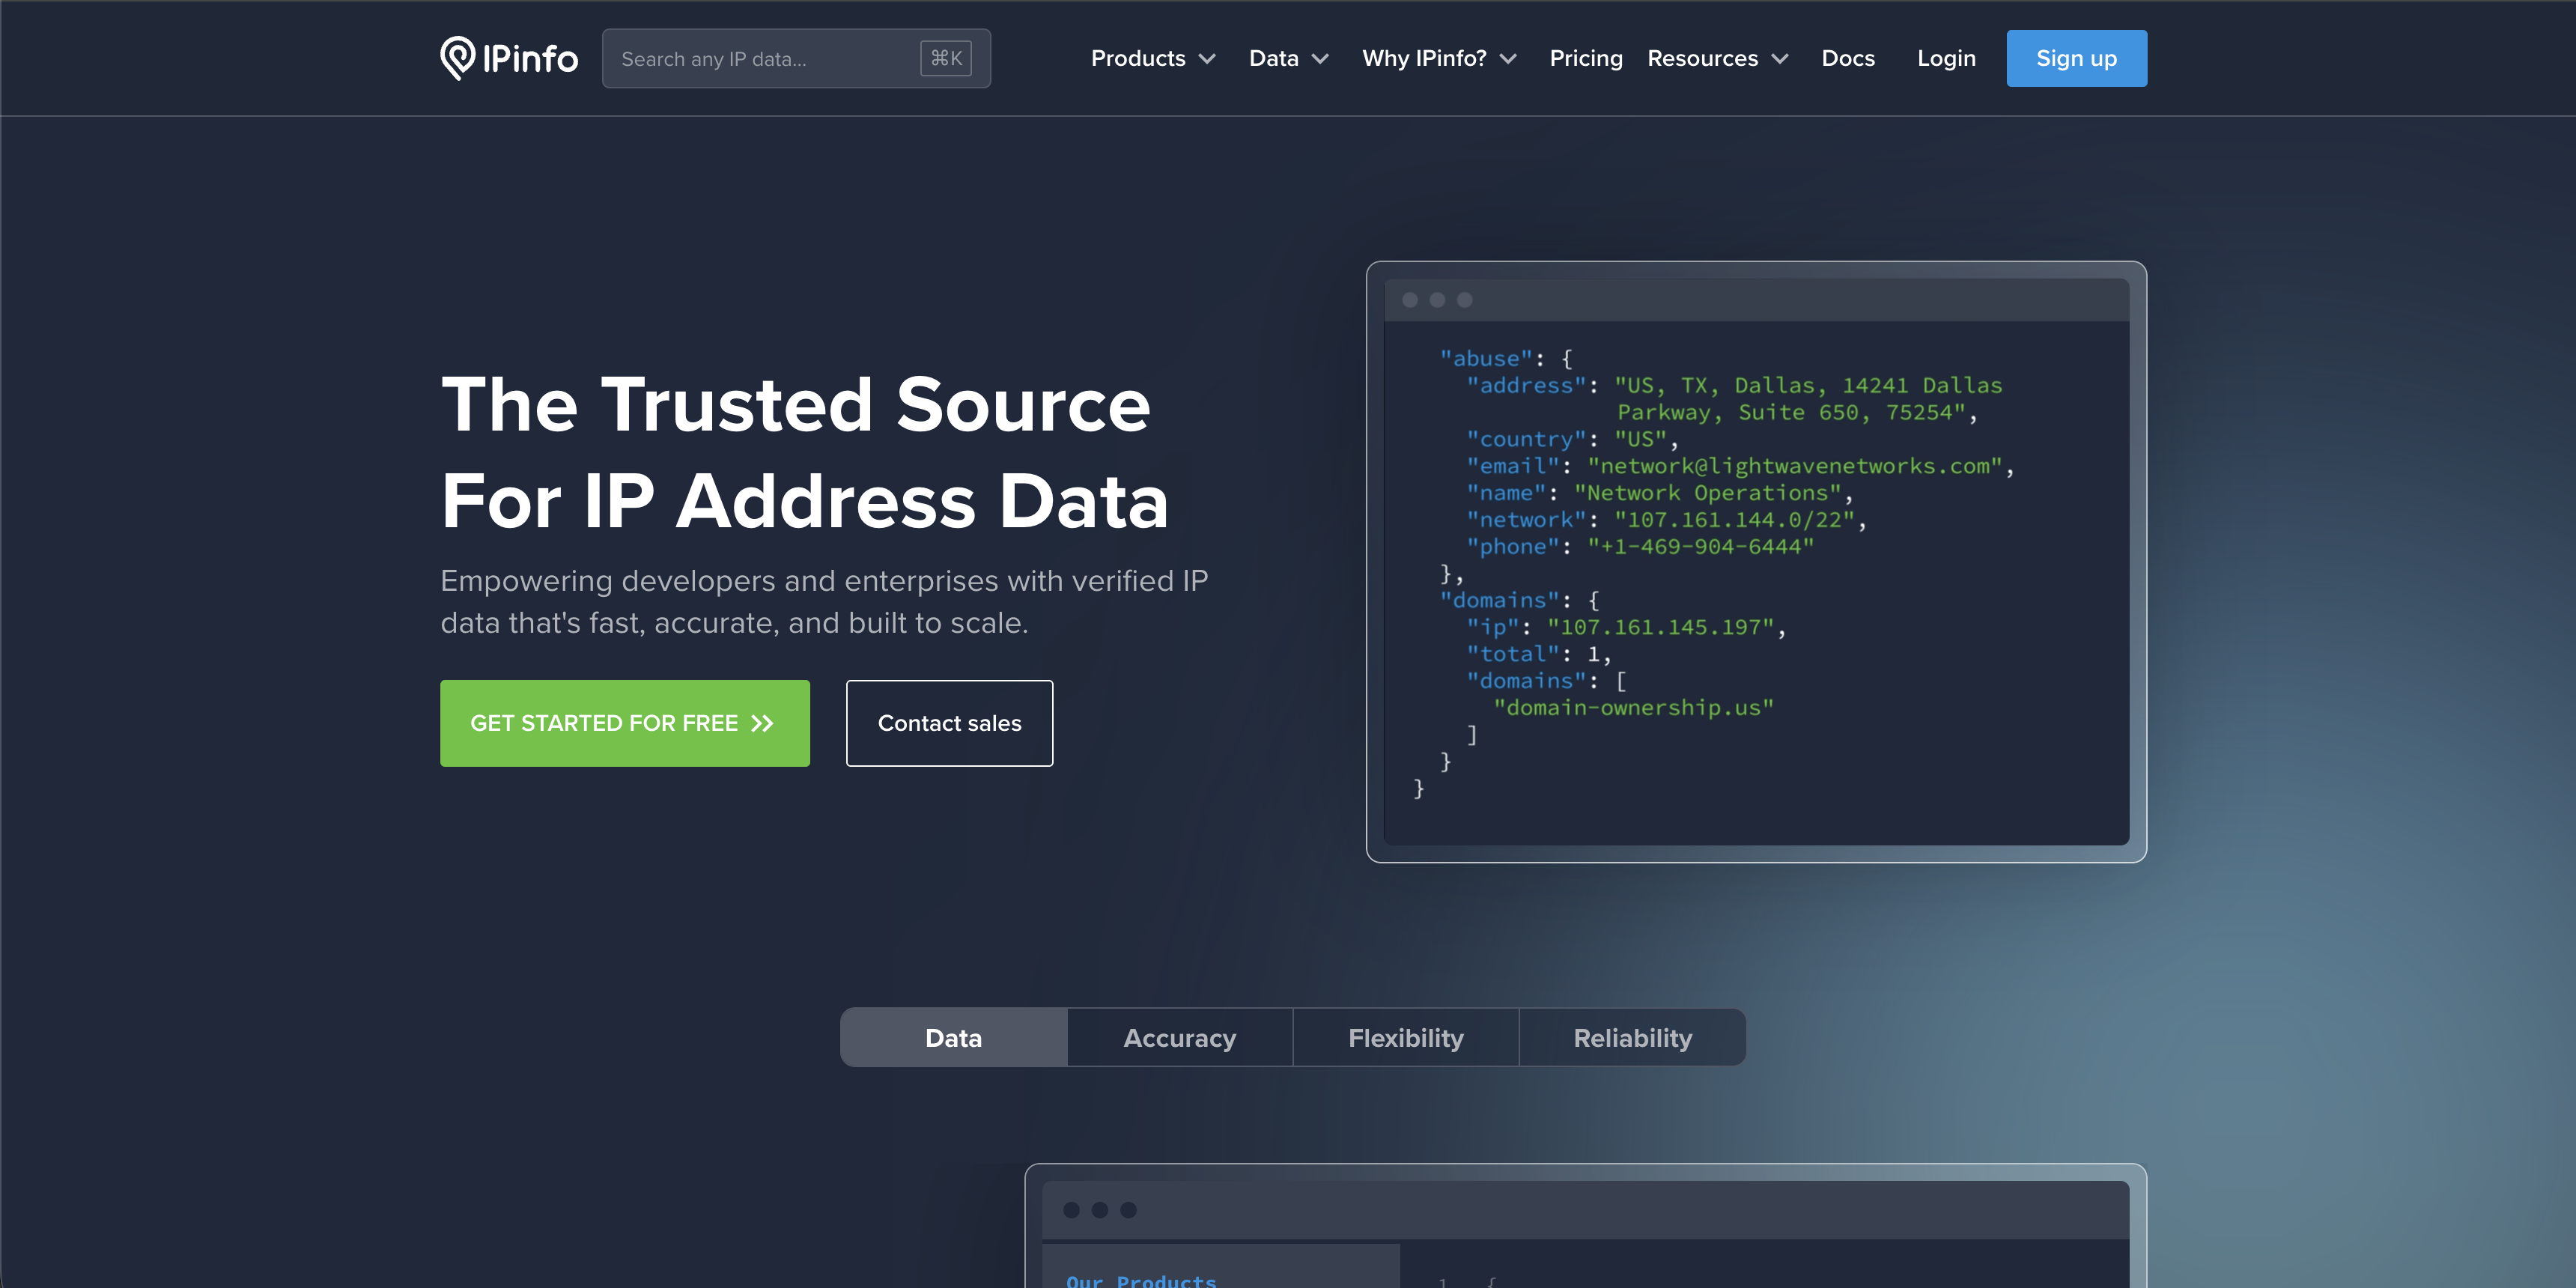Expand the Why IPinfo? menu

pyautogui.click(x=1437, y=58)
